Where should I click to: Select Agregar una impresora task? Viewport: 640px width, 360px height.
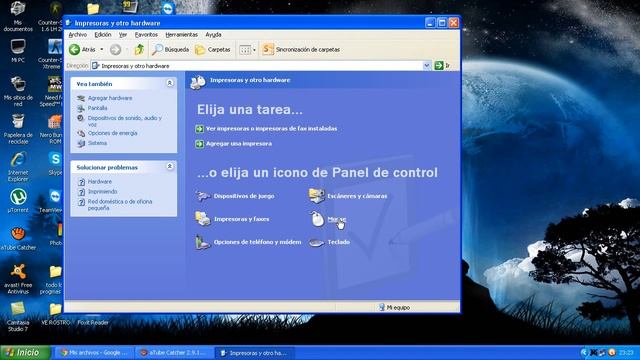pyautogui.click(x=239, y=144)
